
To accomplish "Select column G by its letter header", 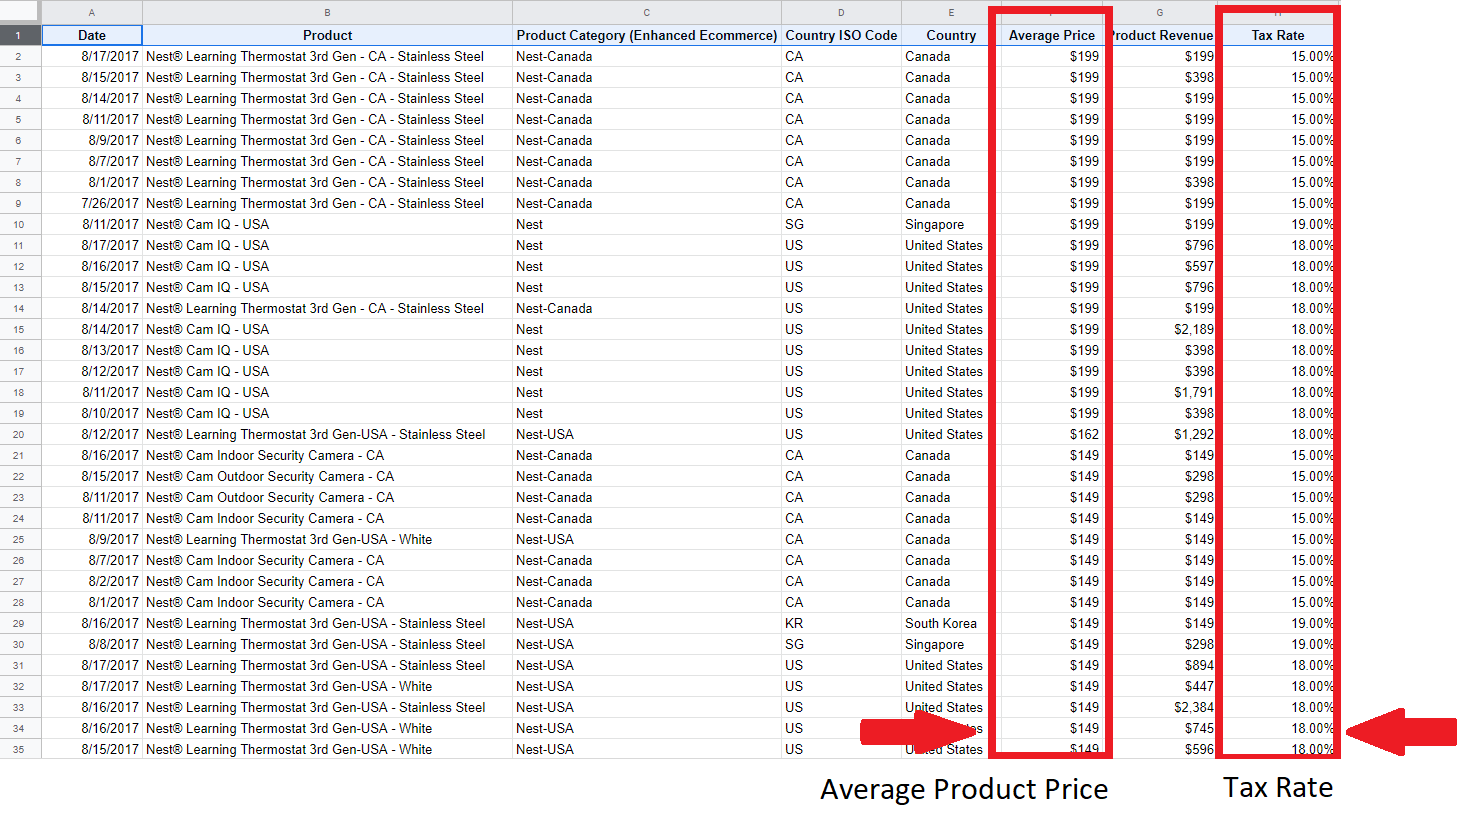I will tap(1160, 12).
